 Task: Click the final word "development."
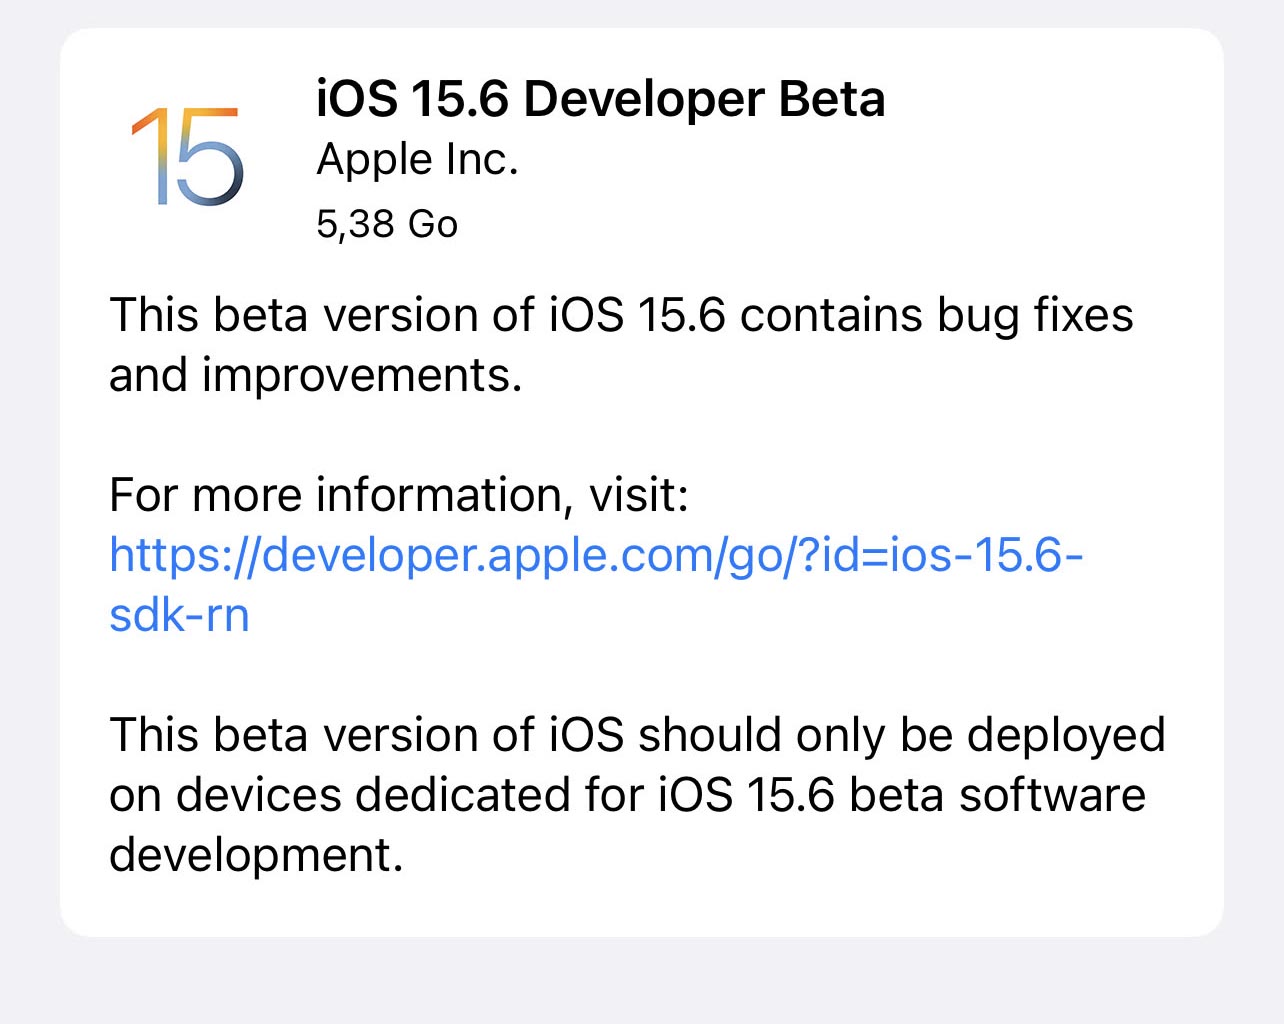coord(256,855)
